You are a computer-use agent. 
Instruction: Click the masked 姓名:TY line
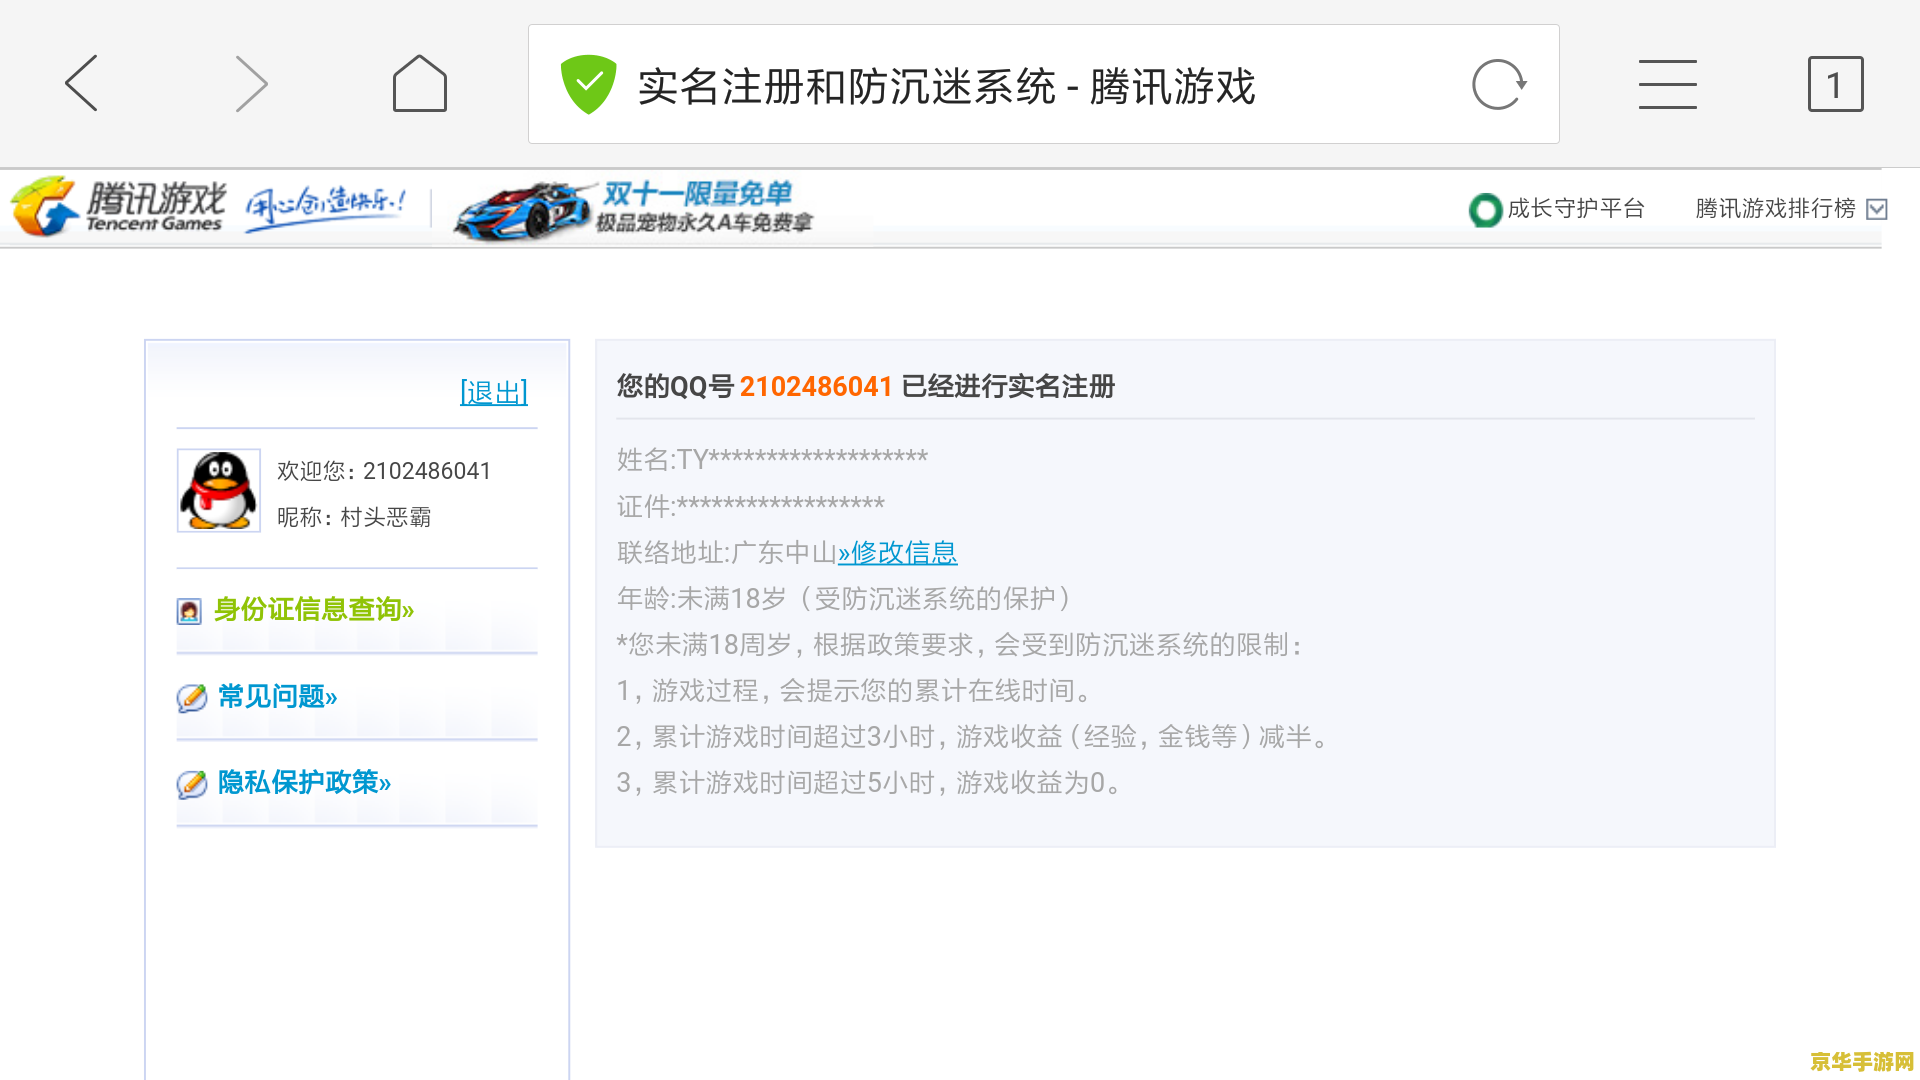tap(772, 459)
